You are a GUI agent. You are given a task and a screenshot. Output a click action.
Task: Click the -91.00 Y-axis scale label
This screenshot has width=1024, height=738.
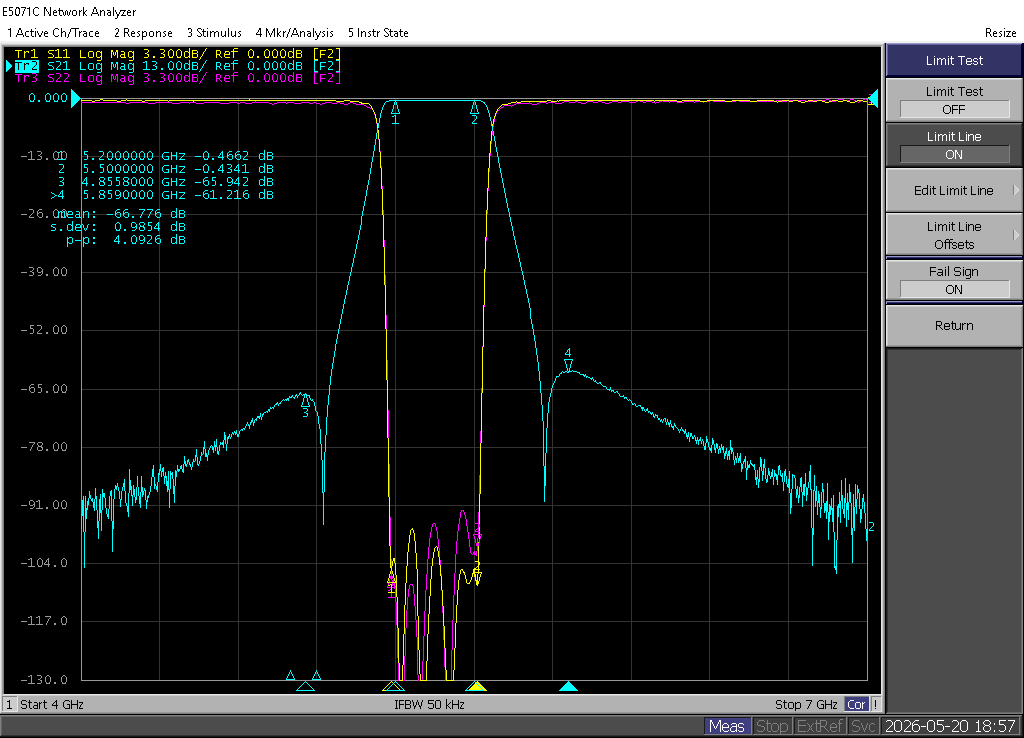coord(44,505)
